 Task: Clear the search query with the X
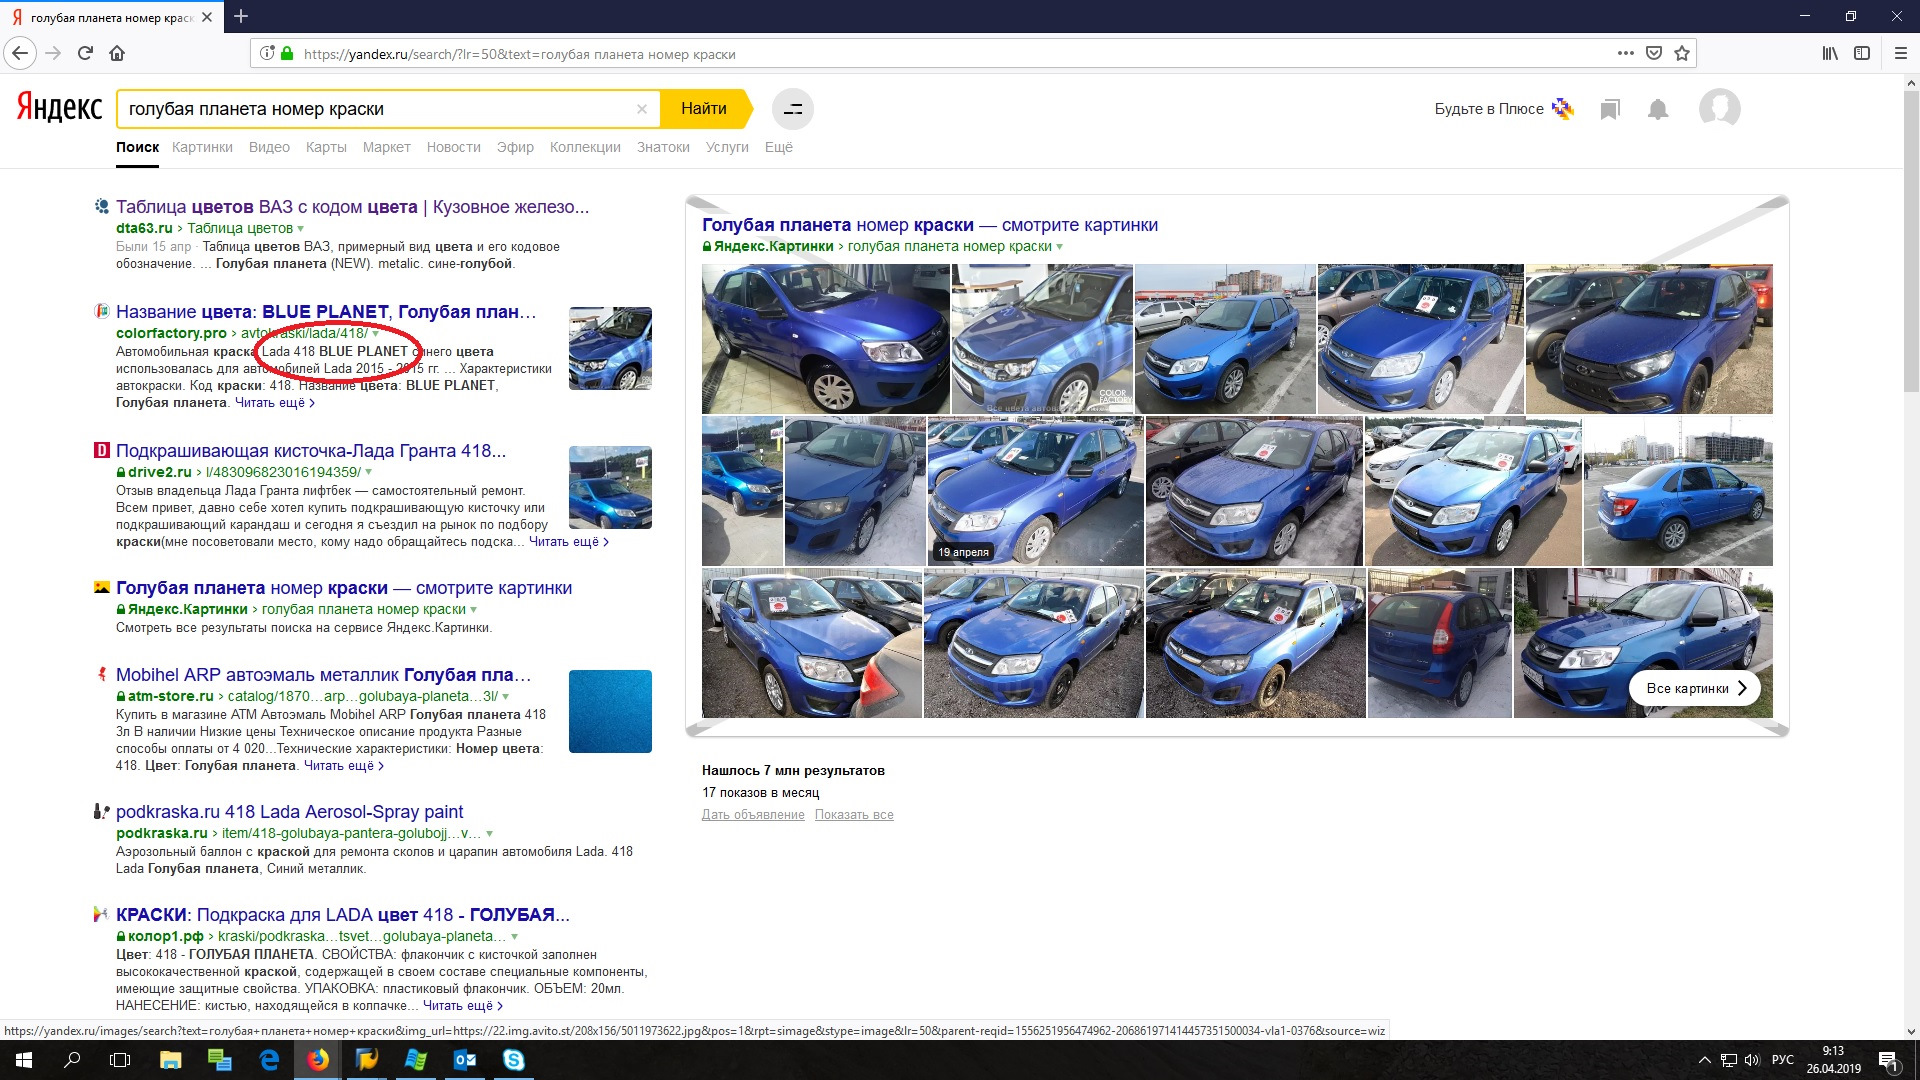click(x=642, y=109)
